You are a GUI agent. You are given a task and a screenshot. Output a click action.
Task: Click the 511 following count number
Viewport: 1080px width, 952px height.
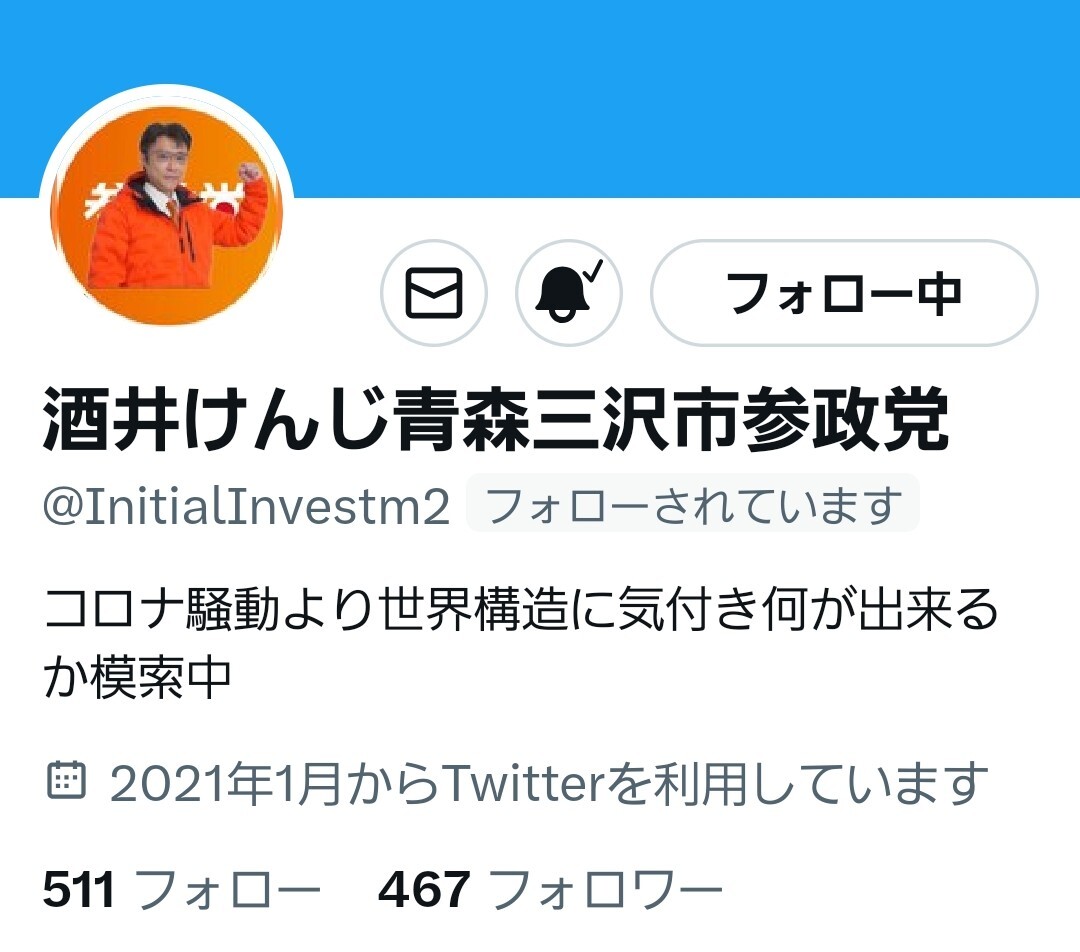79,890
